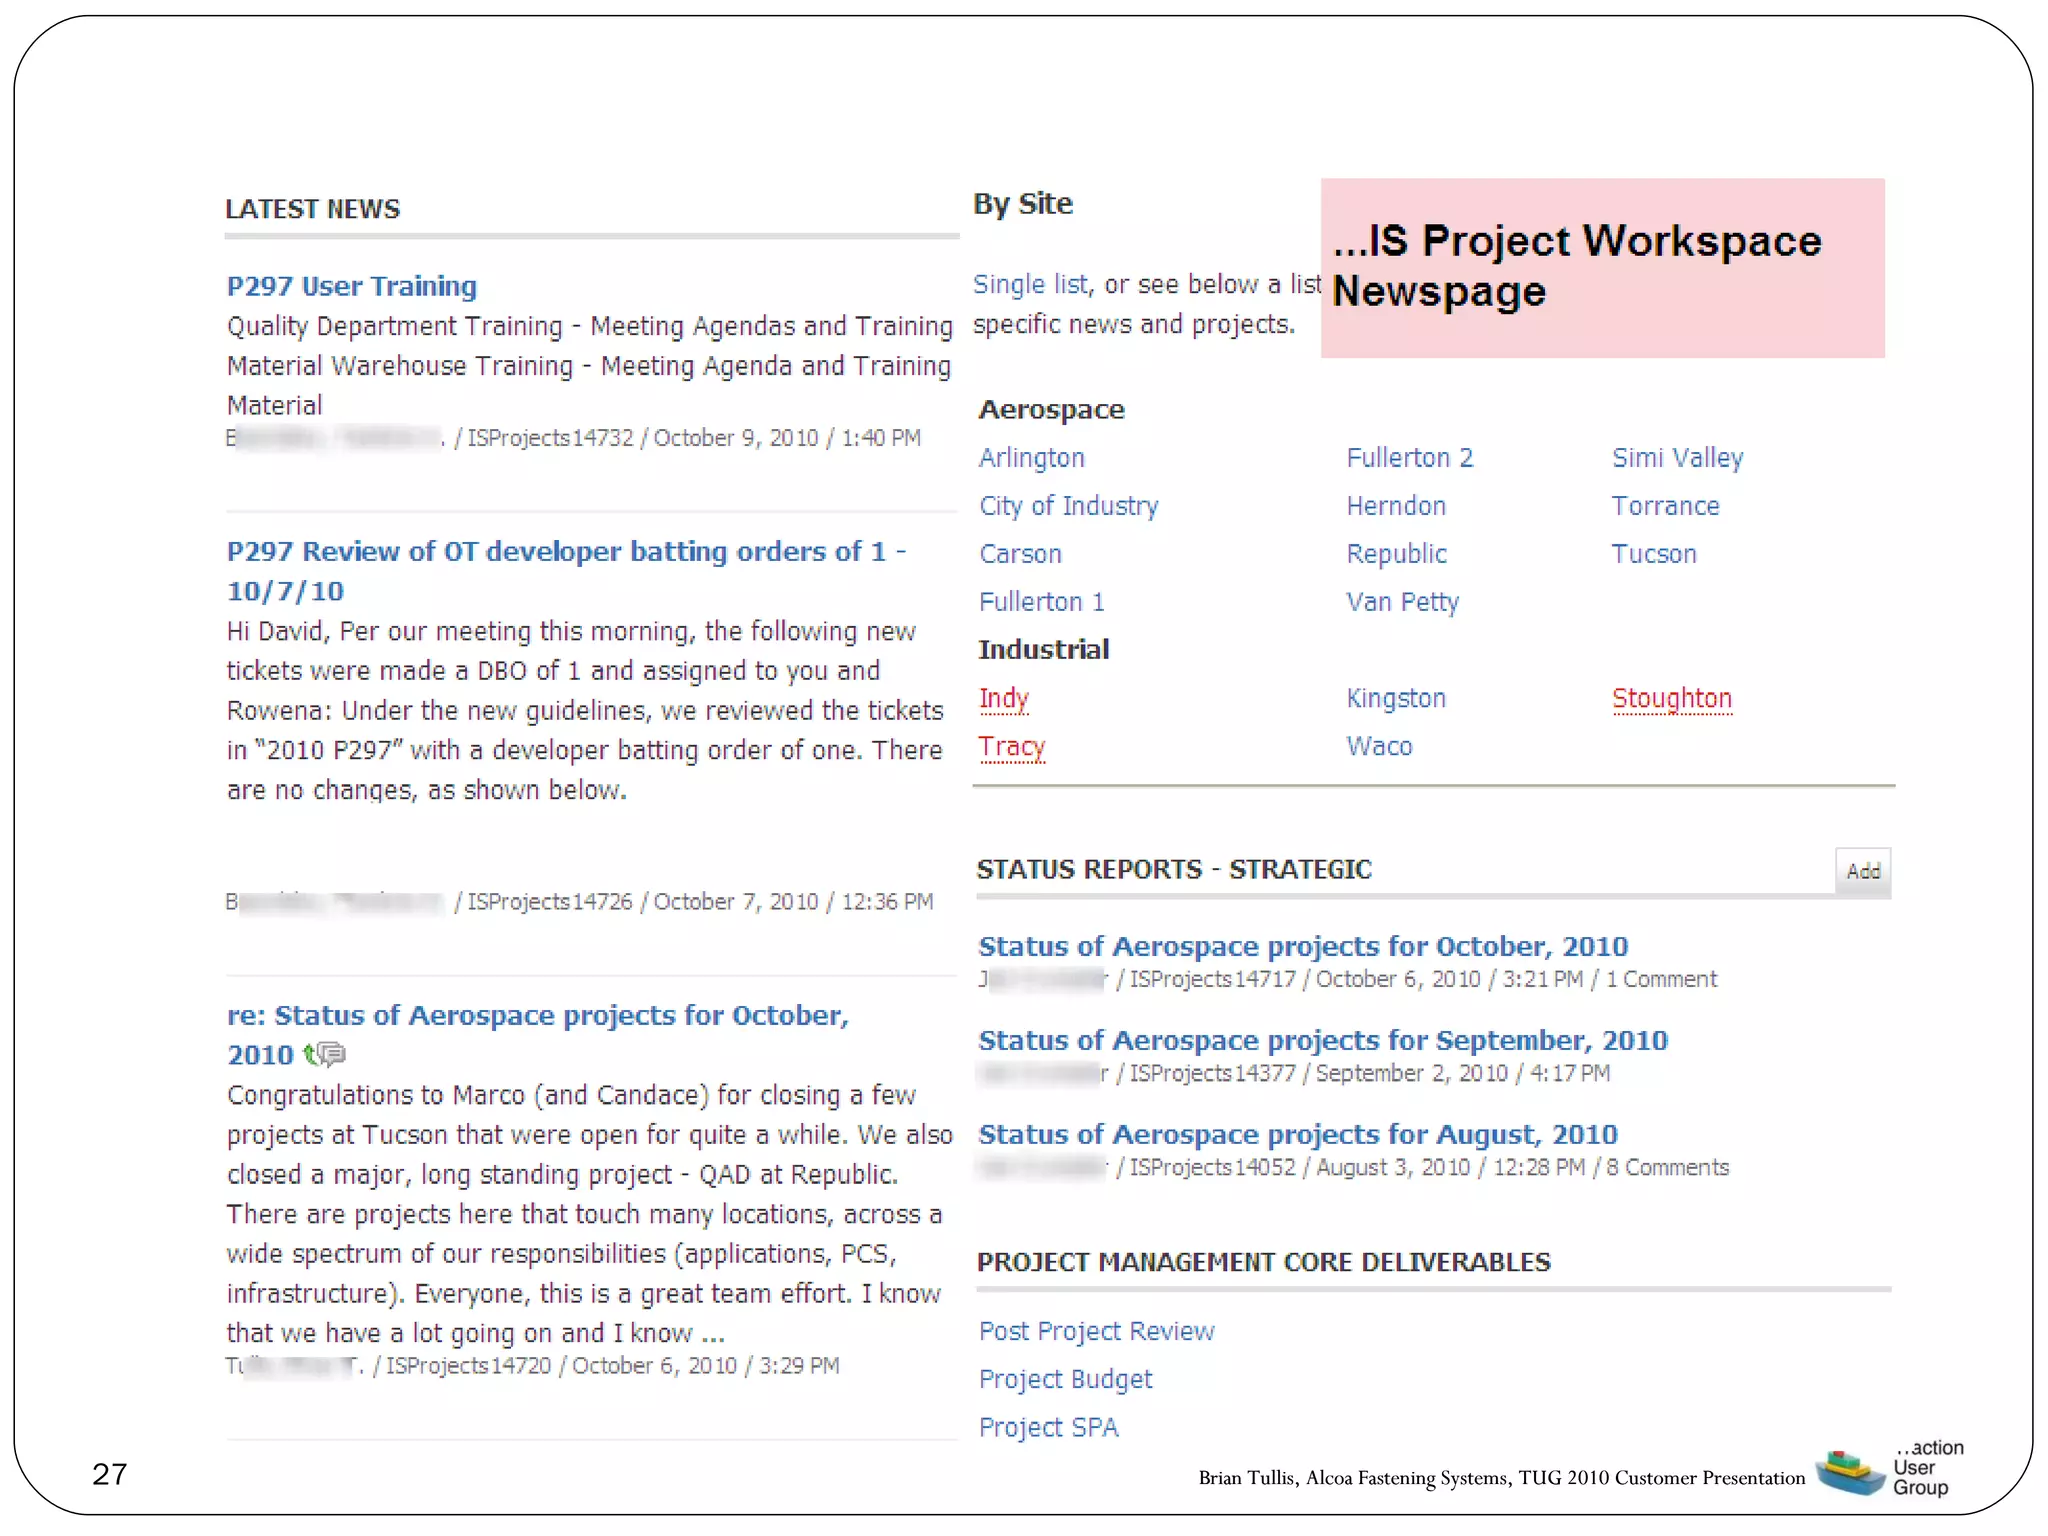This screenshot has height=1536, width=2048.
Task: Select the Arlington site link
Action: (1031, 458)
